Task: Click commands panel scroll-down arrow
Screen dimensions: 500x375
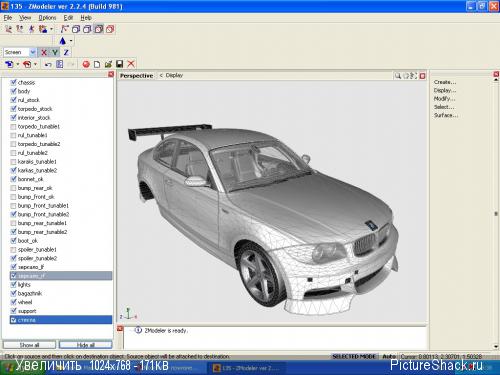Action: coord(496,347)
